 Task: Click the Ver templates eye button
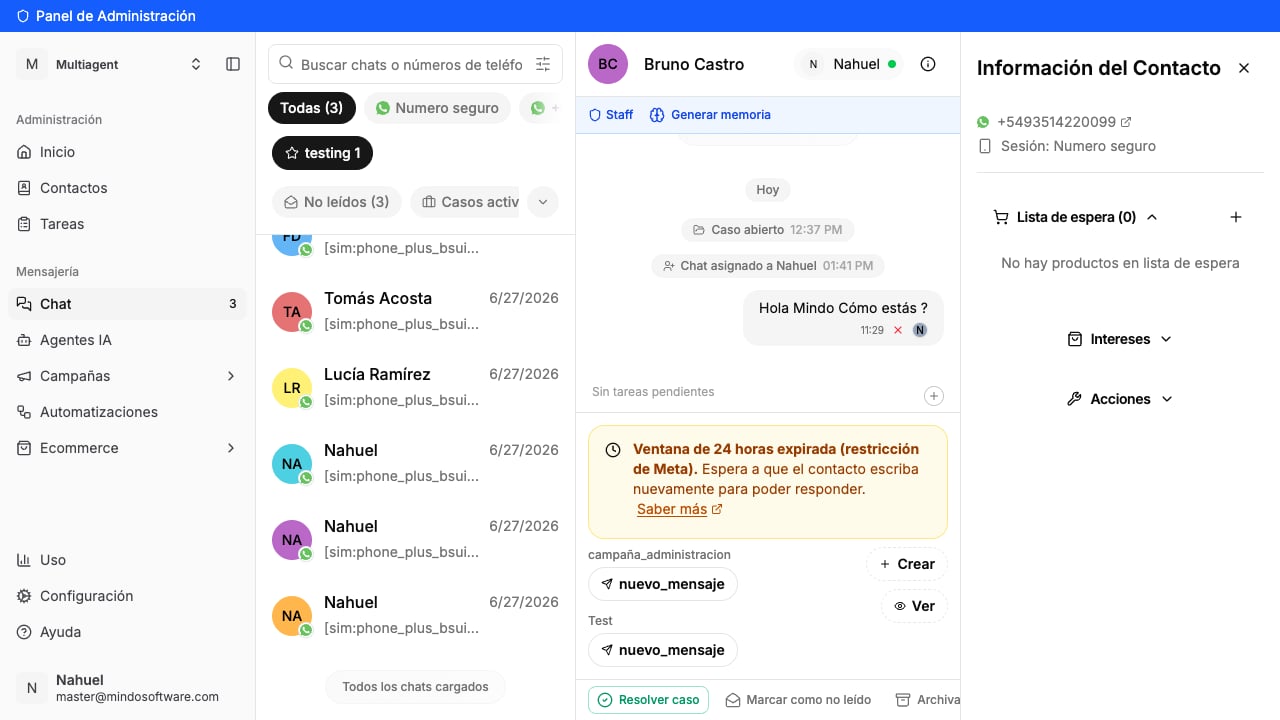pos(914,606)
